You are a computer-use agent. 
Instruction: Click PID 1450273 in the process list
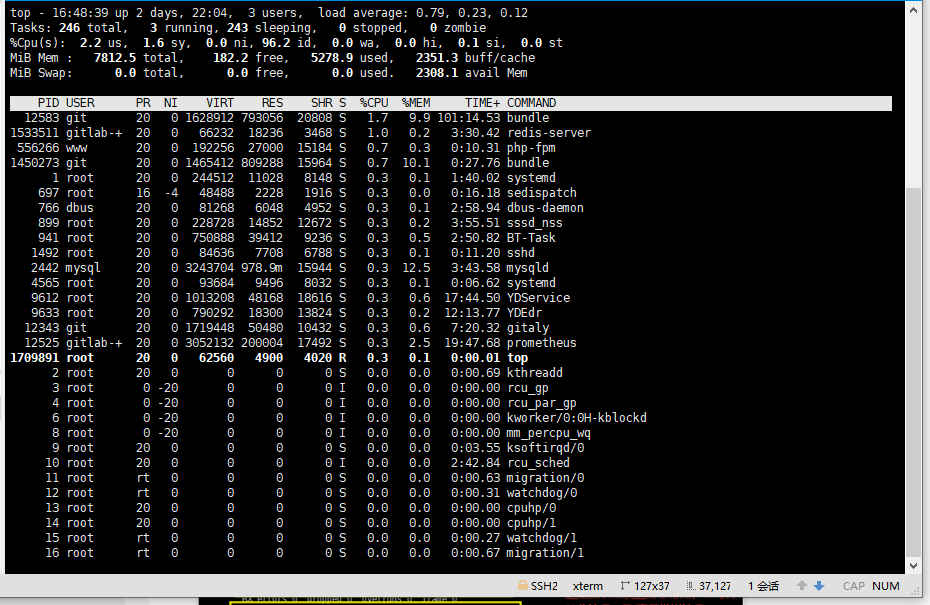click(34, 163)
